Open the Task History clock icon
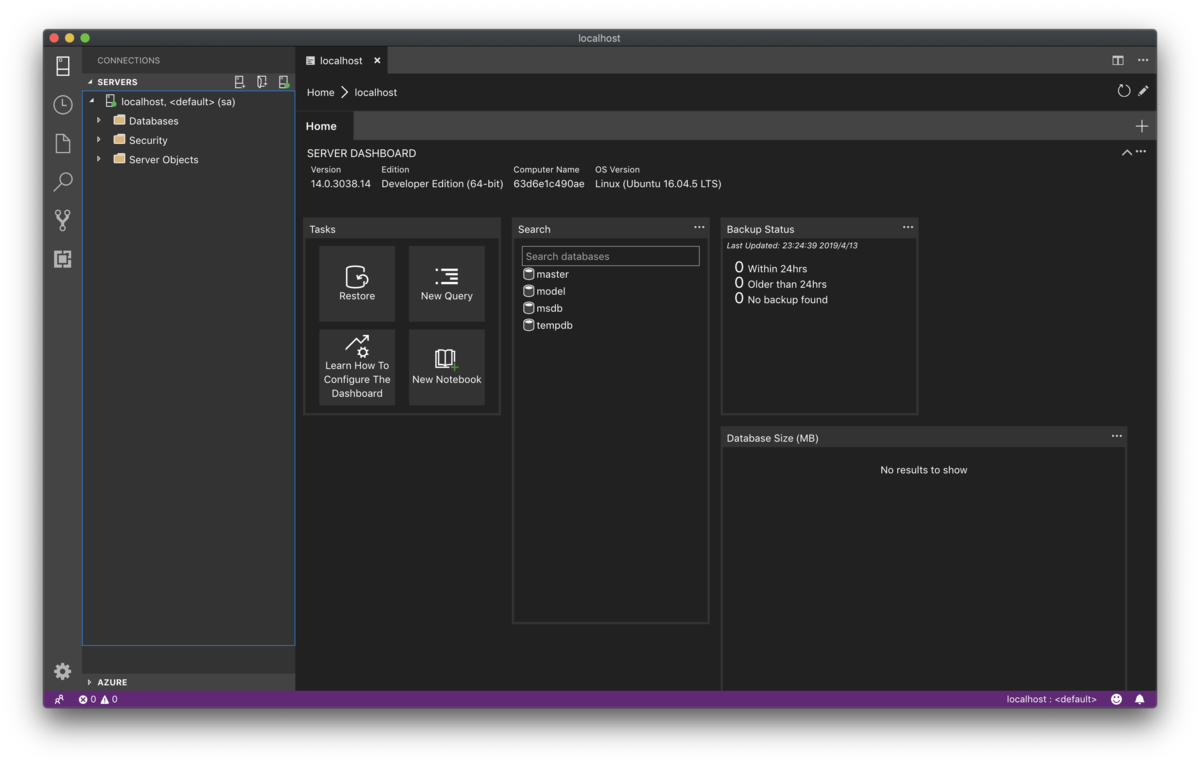Viewport: 1200px width, 765px height. pyautogui.click(x=63, y=105)
